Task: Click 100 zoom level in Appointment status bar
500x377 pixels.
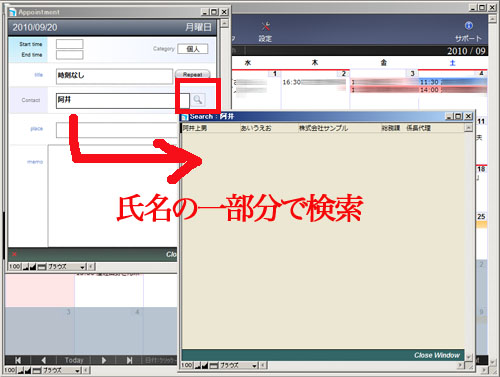Action: (15, 267)
